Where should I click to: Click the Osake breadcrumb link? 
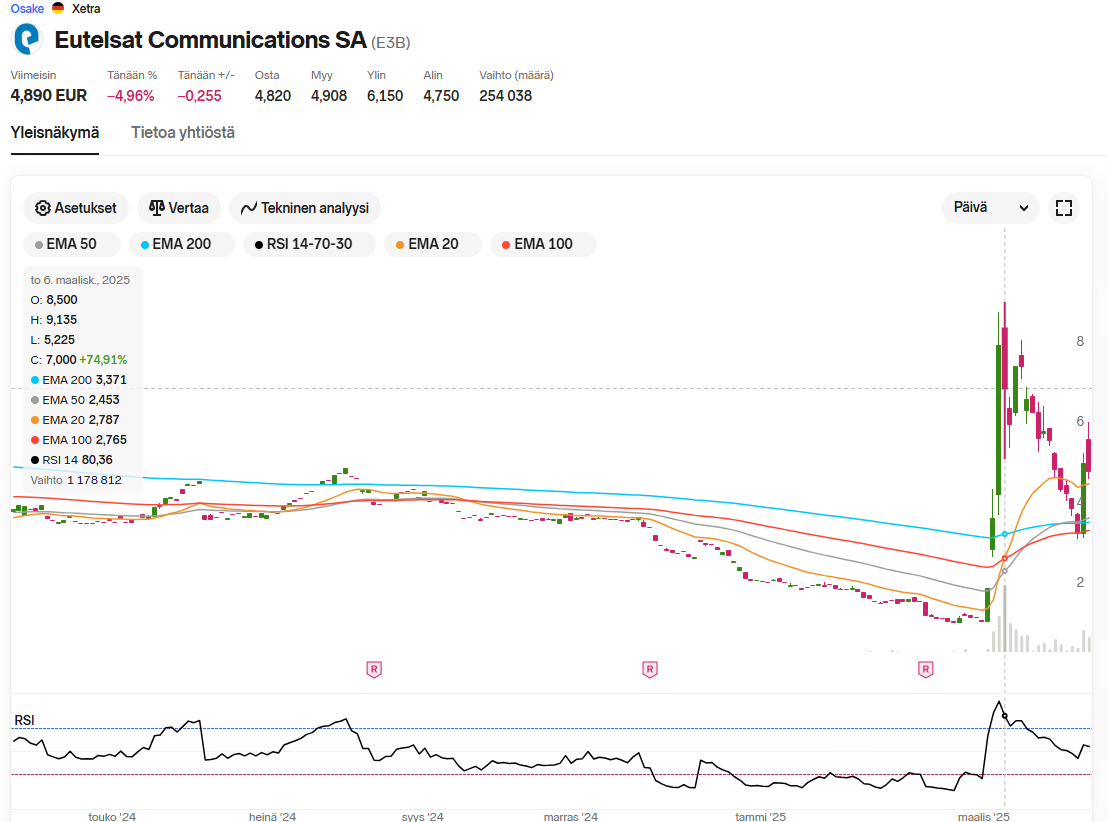point(27,8)
